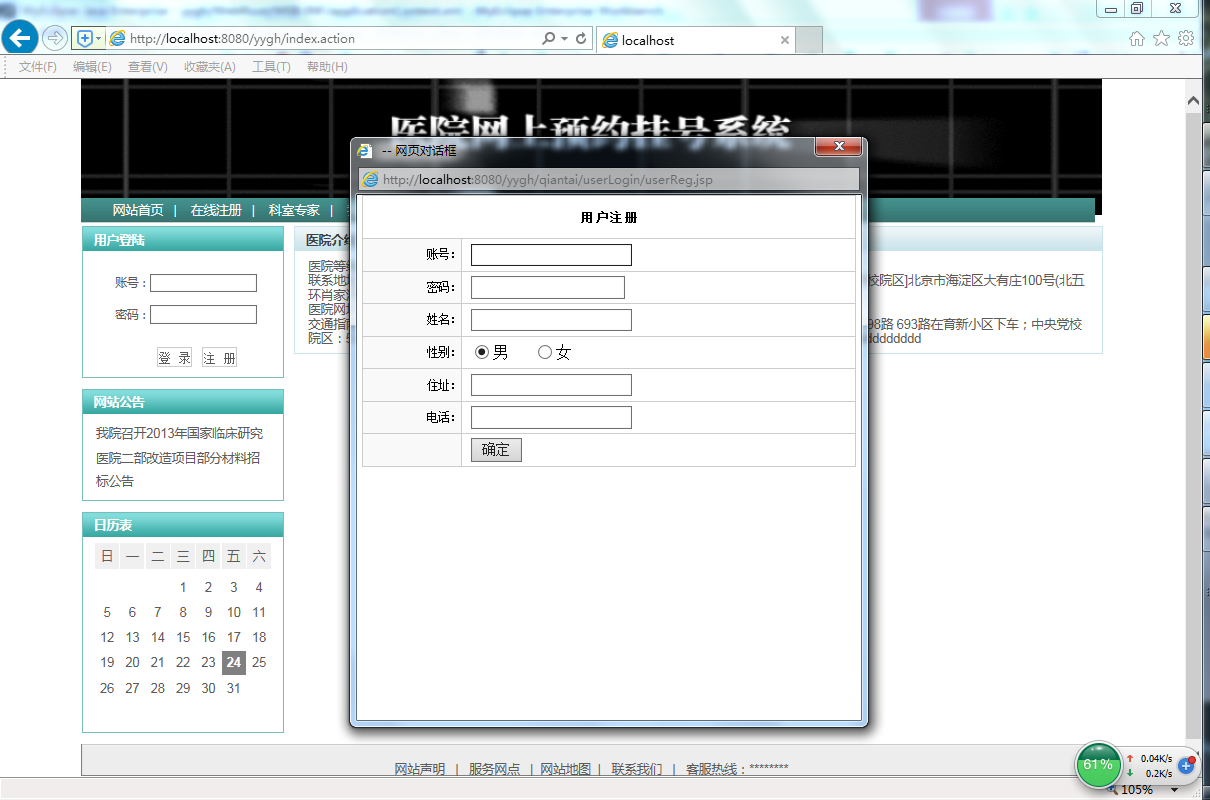
Task: Focus the 密码 field in 用户登陆 panel
Action: pos(203,315)
